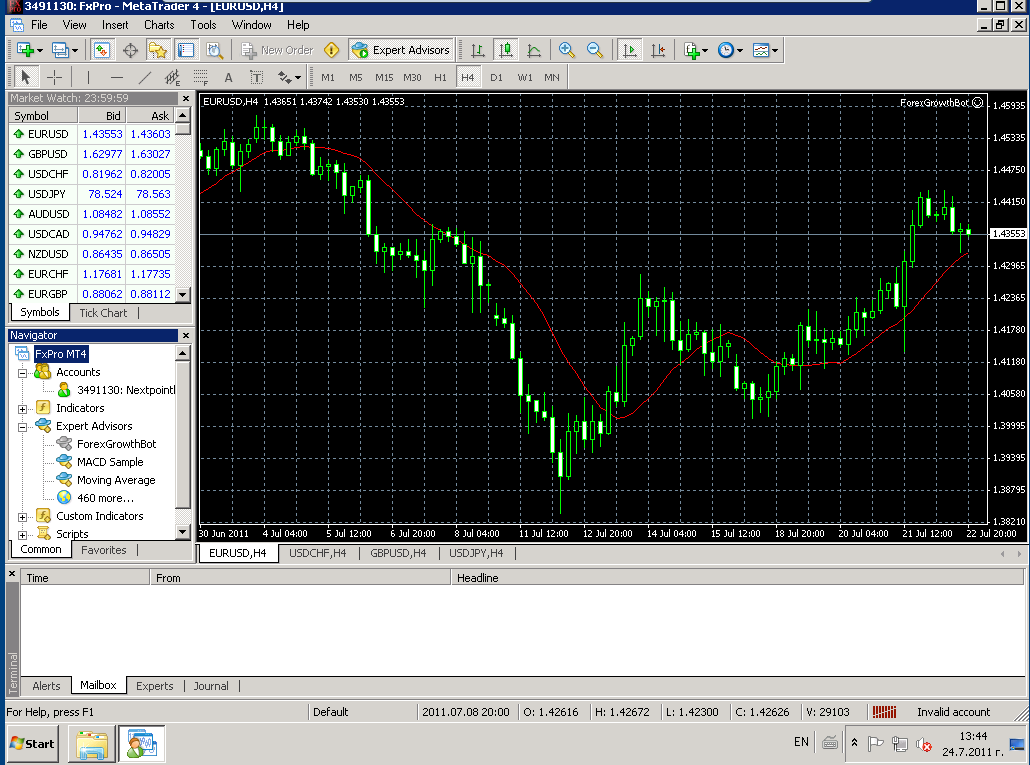This screenshot has height=765, width=1030.
Task: Click the Moving Average expert icon
Action: pyautogui.click(x=64, y=479)
